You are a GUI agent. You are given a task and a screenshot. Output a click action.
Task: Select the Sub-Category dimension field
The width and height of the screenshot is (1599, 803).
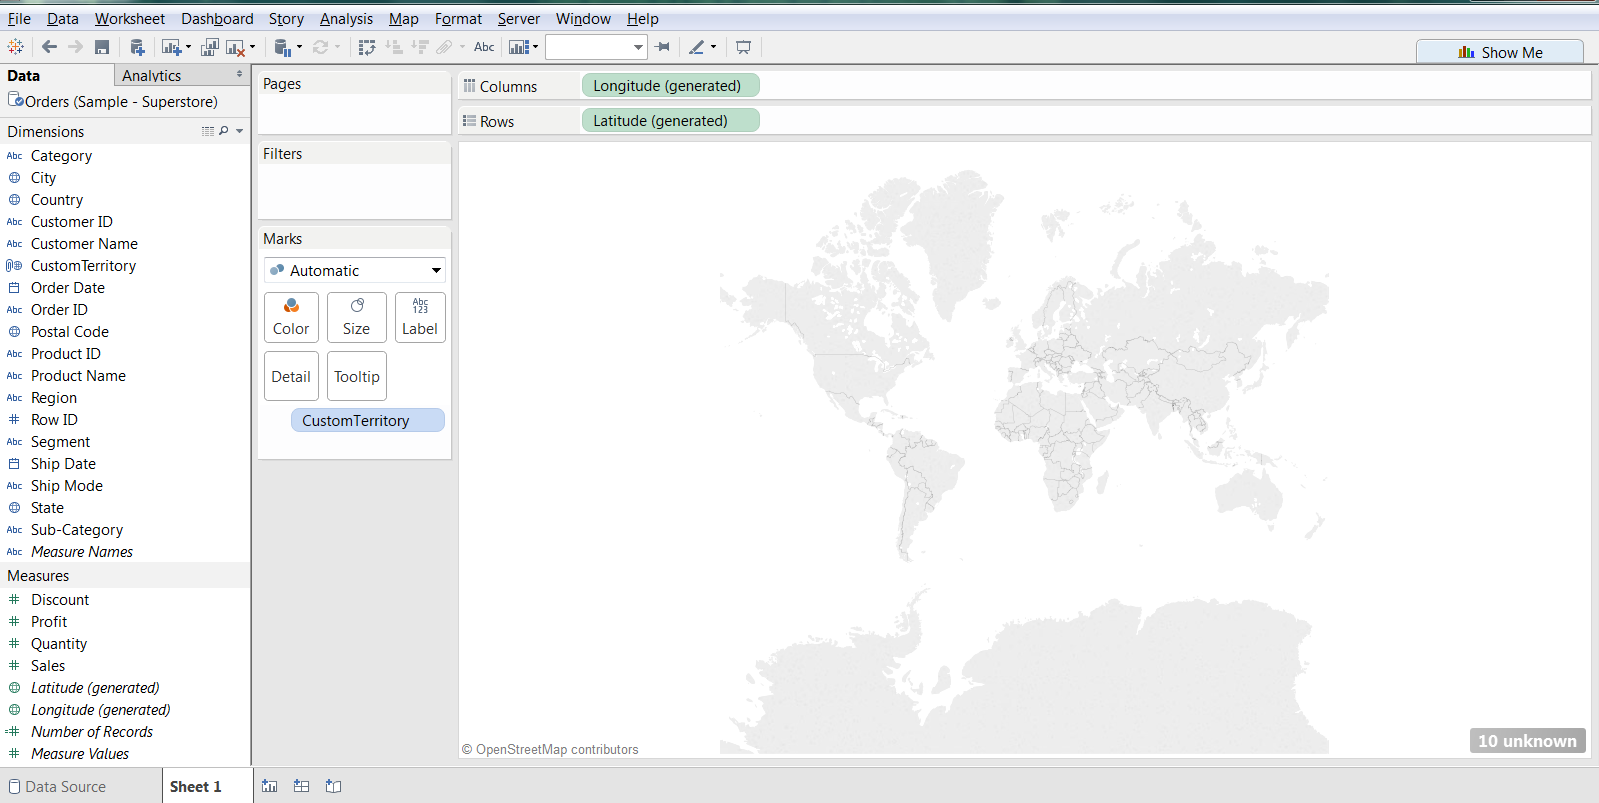(x=77, y=530)
